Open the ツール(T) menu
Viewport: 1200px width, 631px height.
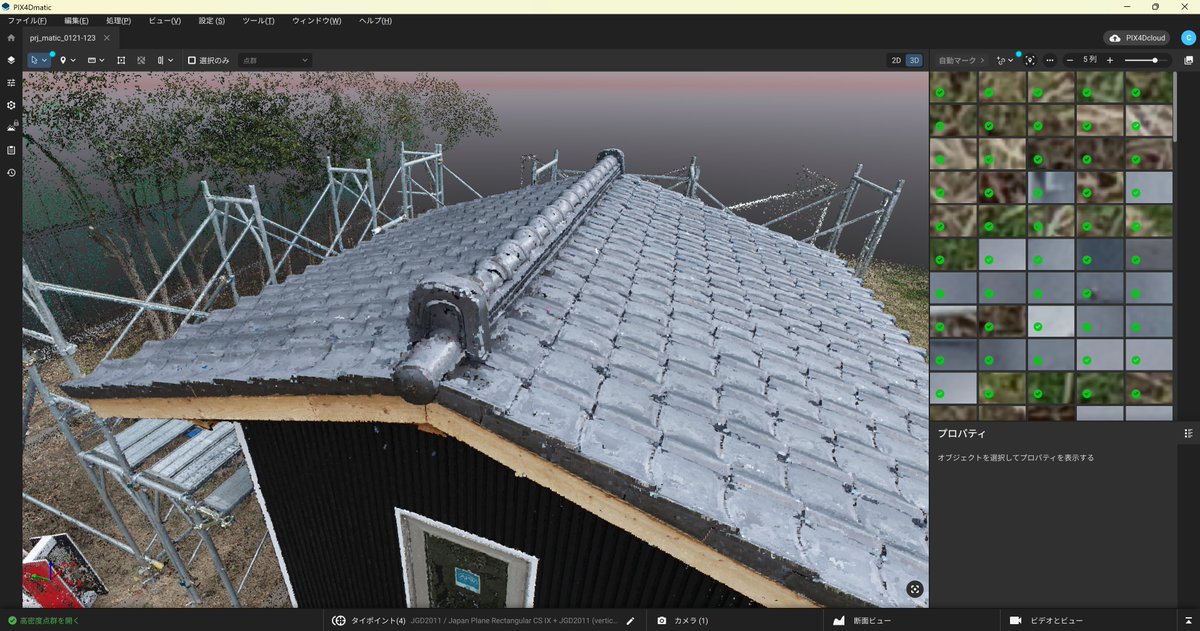259,21
